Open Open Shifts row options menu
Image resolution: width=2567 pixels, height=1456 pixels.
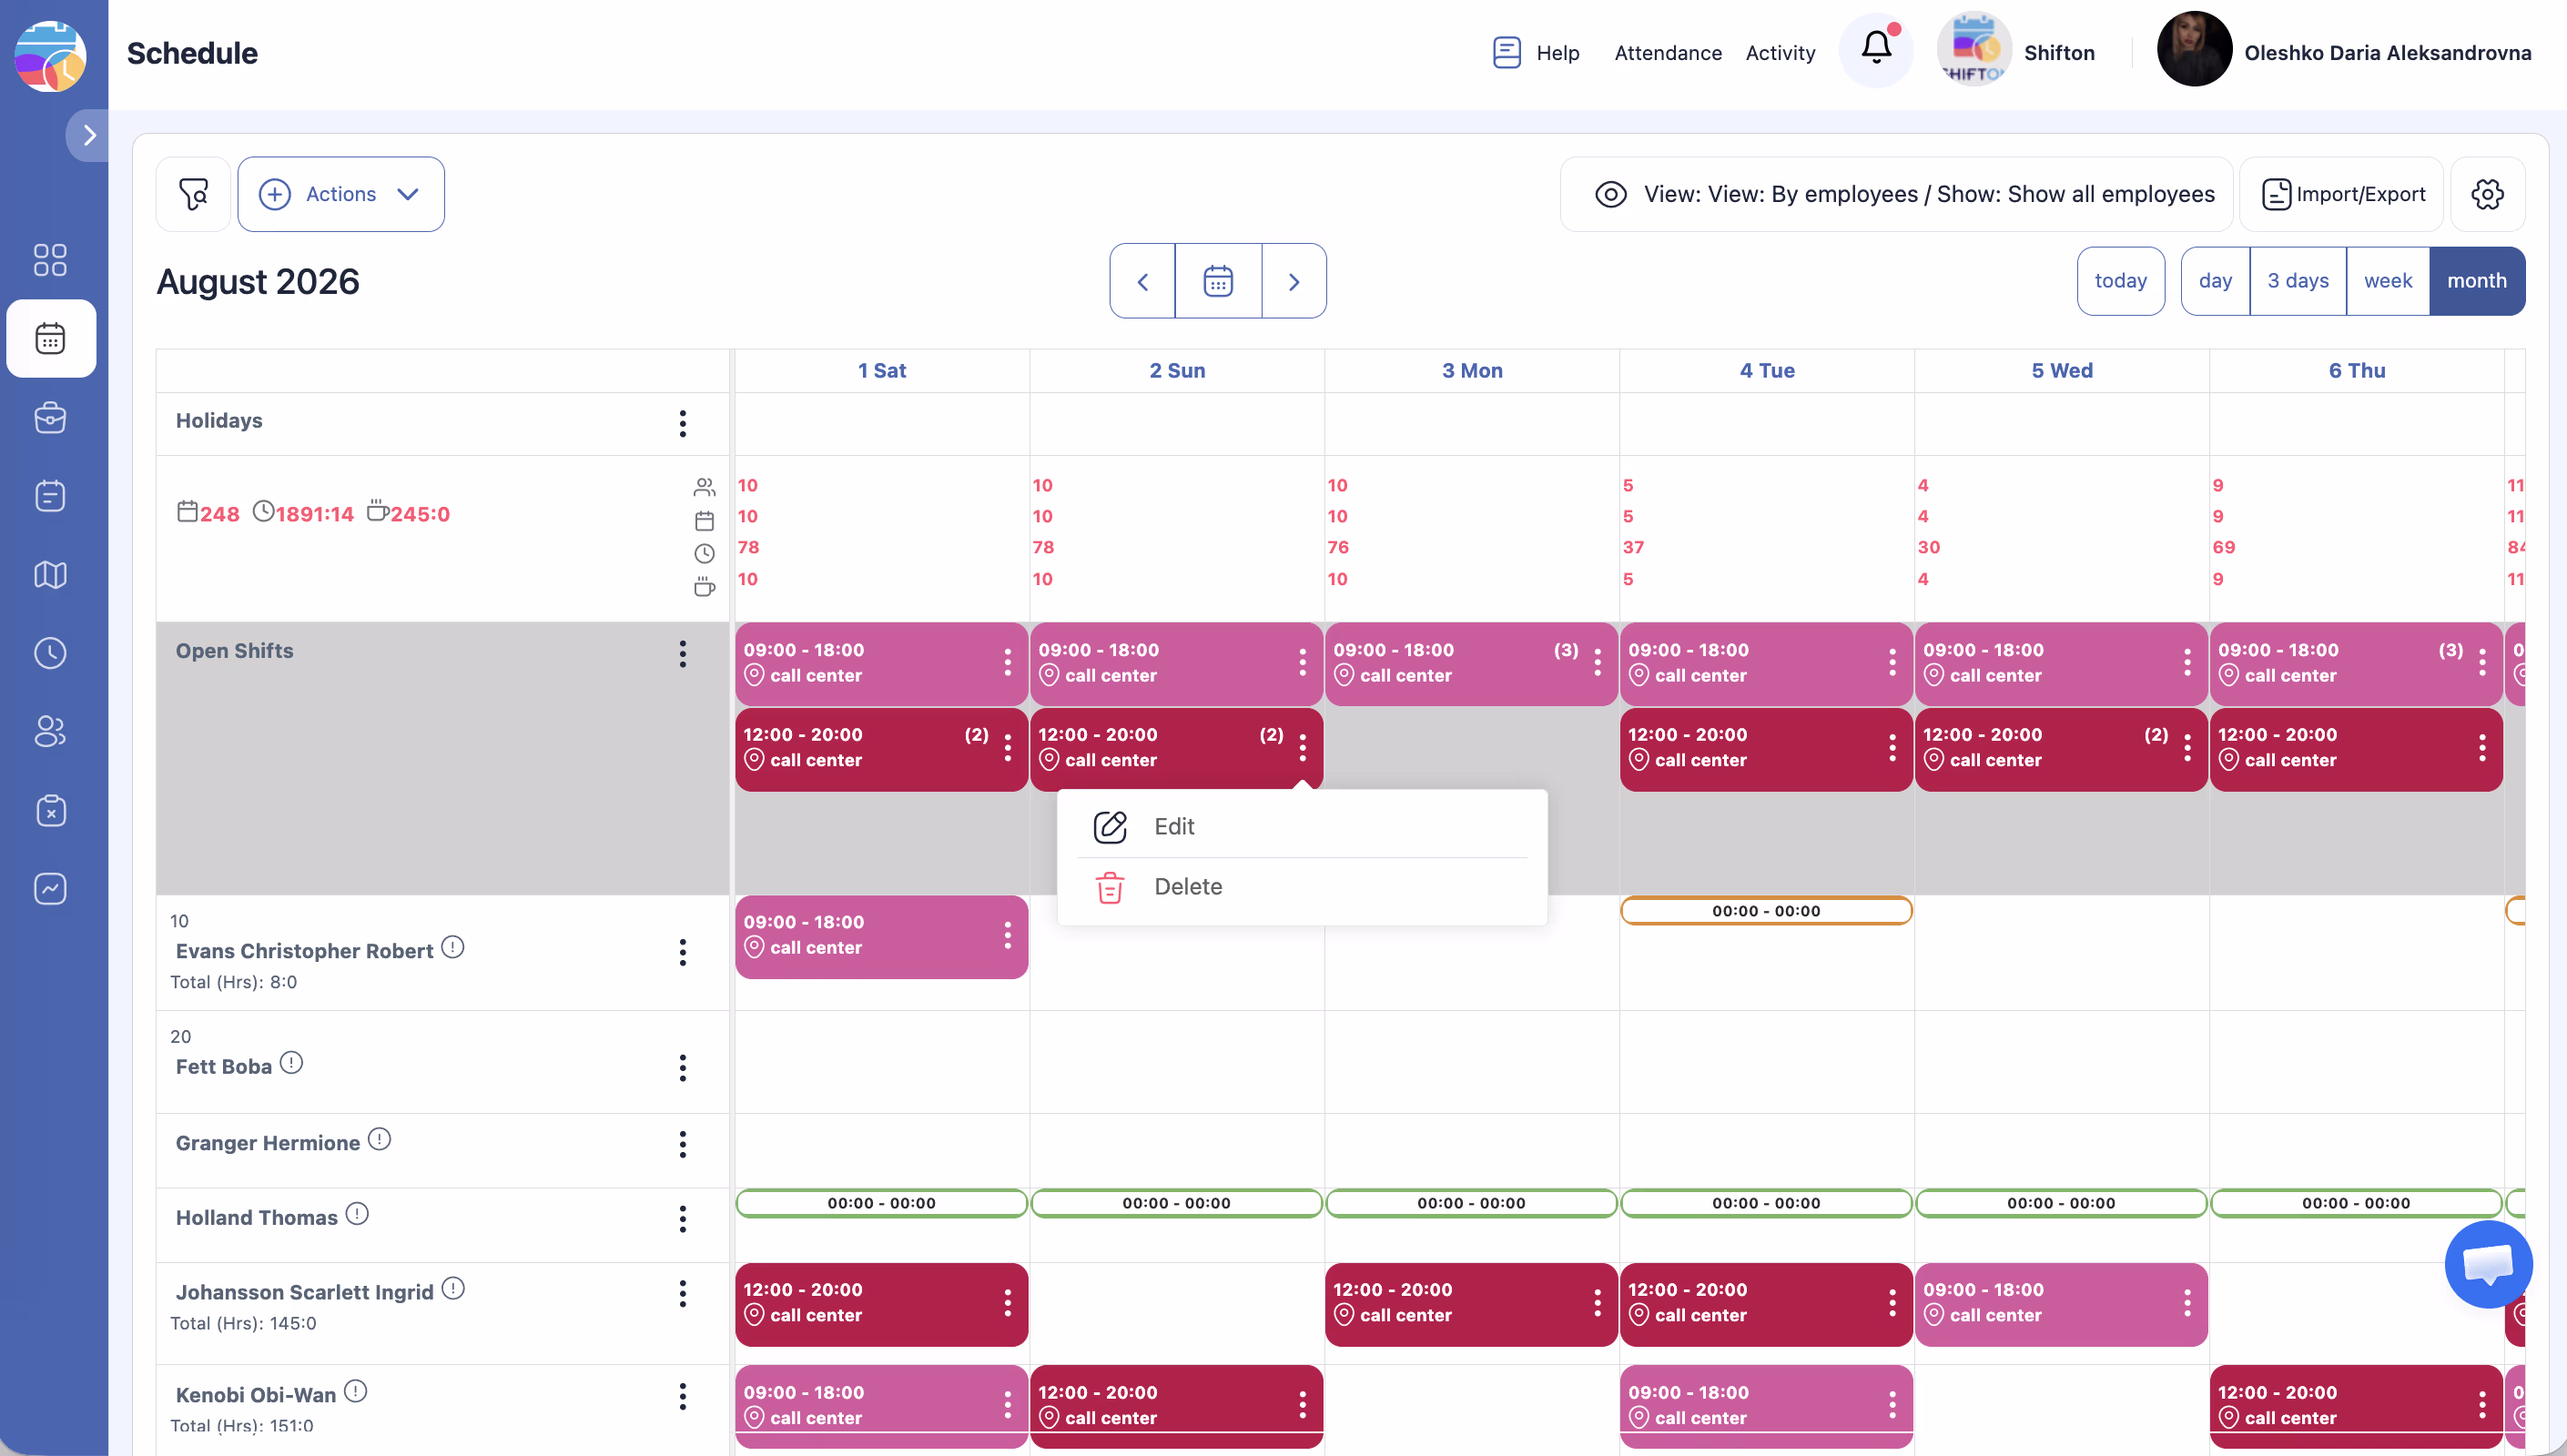pos(682,654)
